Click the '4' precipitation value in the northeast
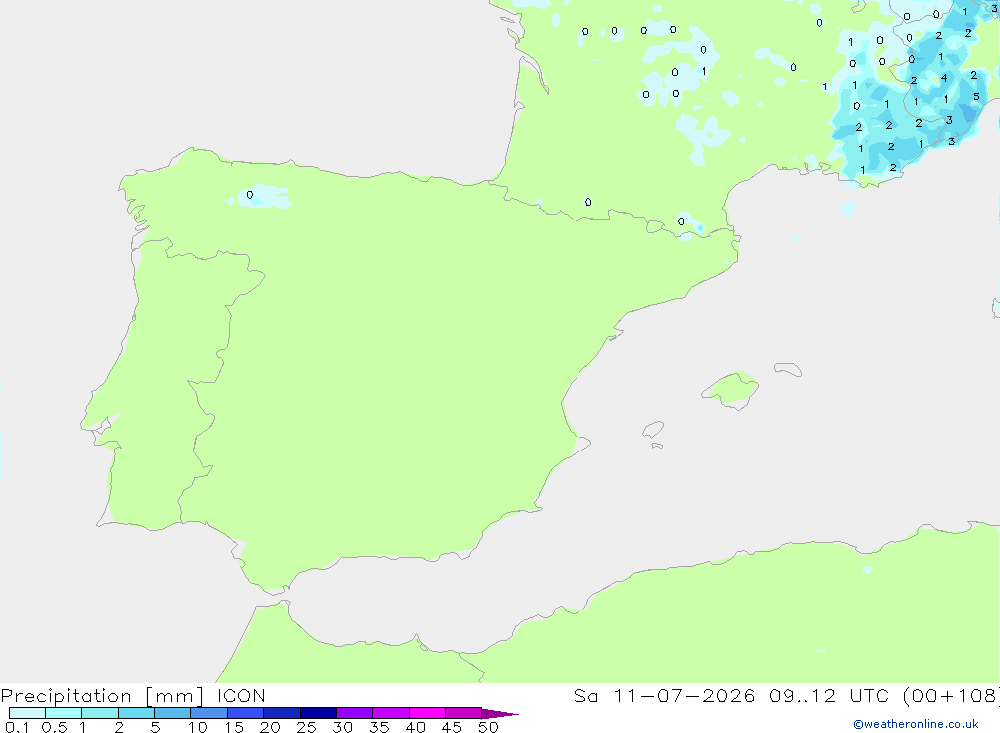Image resolution: width=1000 pixels, height=733 pixels. pyautogui.click(x=944, y=78)
